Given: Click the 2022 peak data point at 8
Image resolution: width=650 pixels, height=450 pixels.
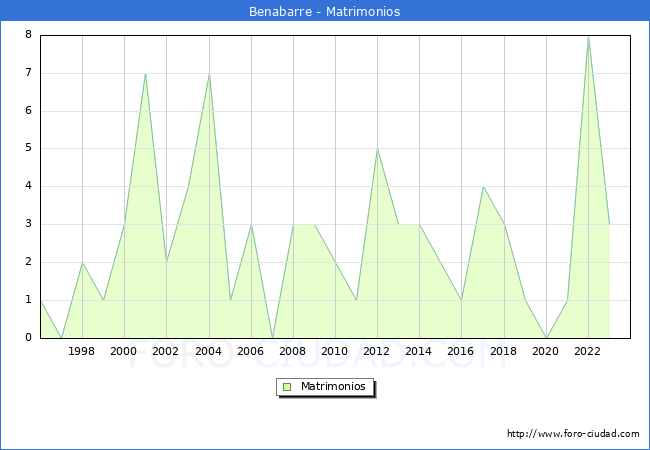Looking at the screenshot, I should coord(588,37).
